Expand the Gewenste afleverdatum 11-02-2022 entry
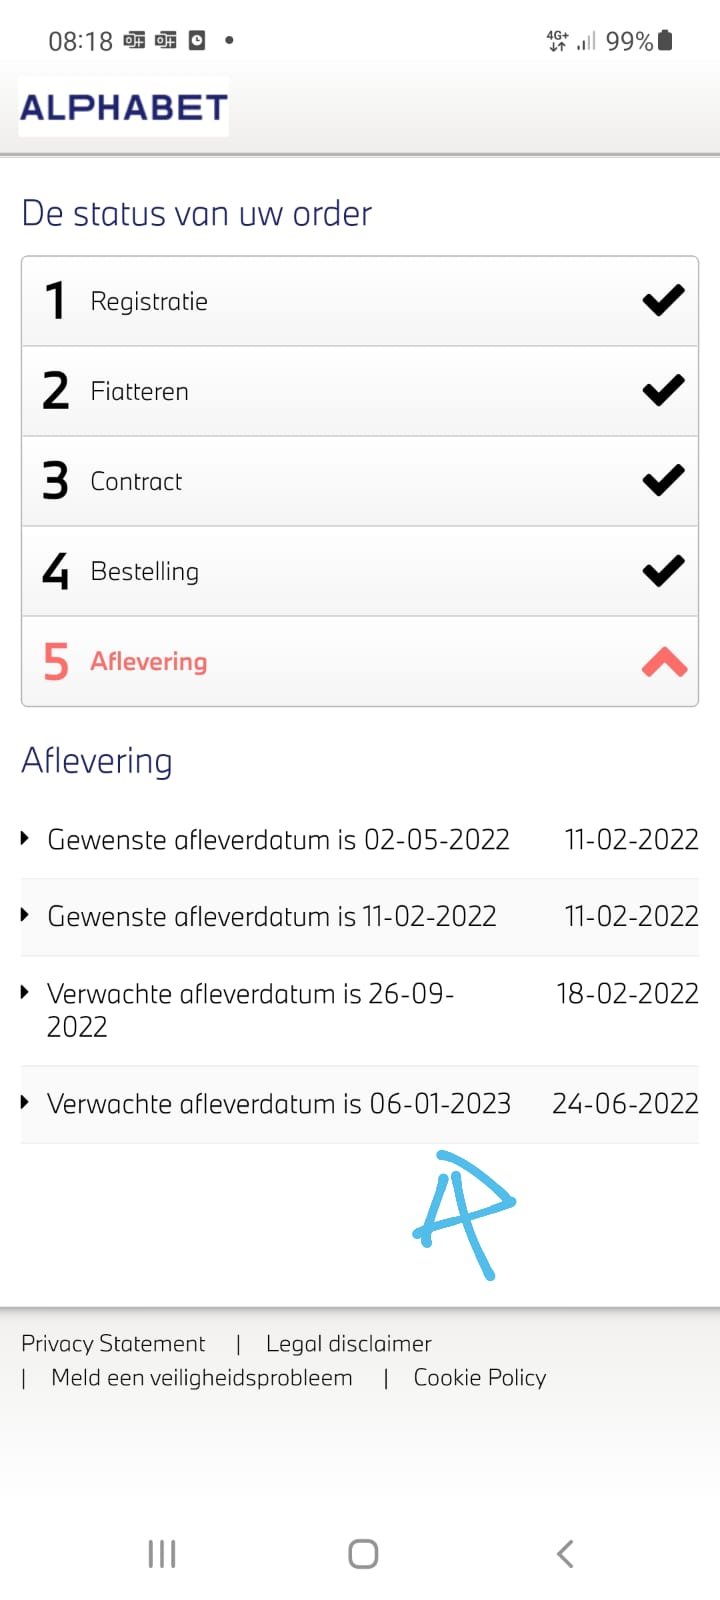The width and height of the screenshot is (720, 1600). [26, 915]
